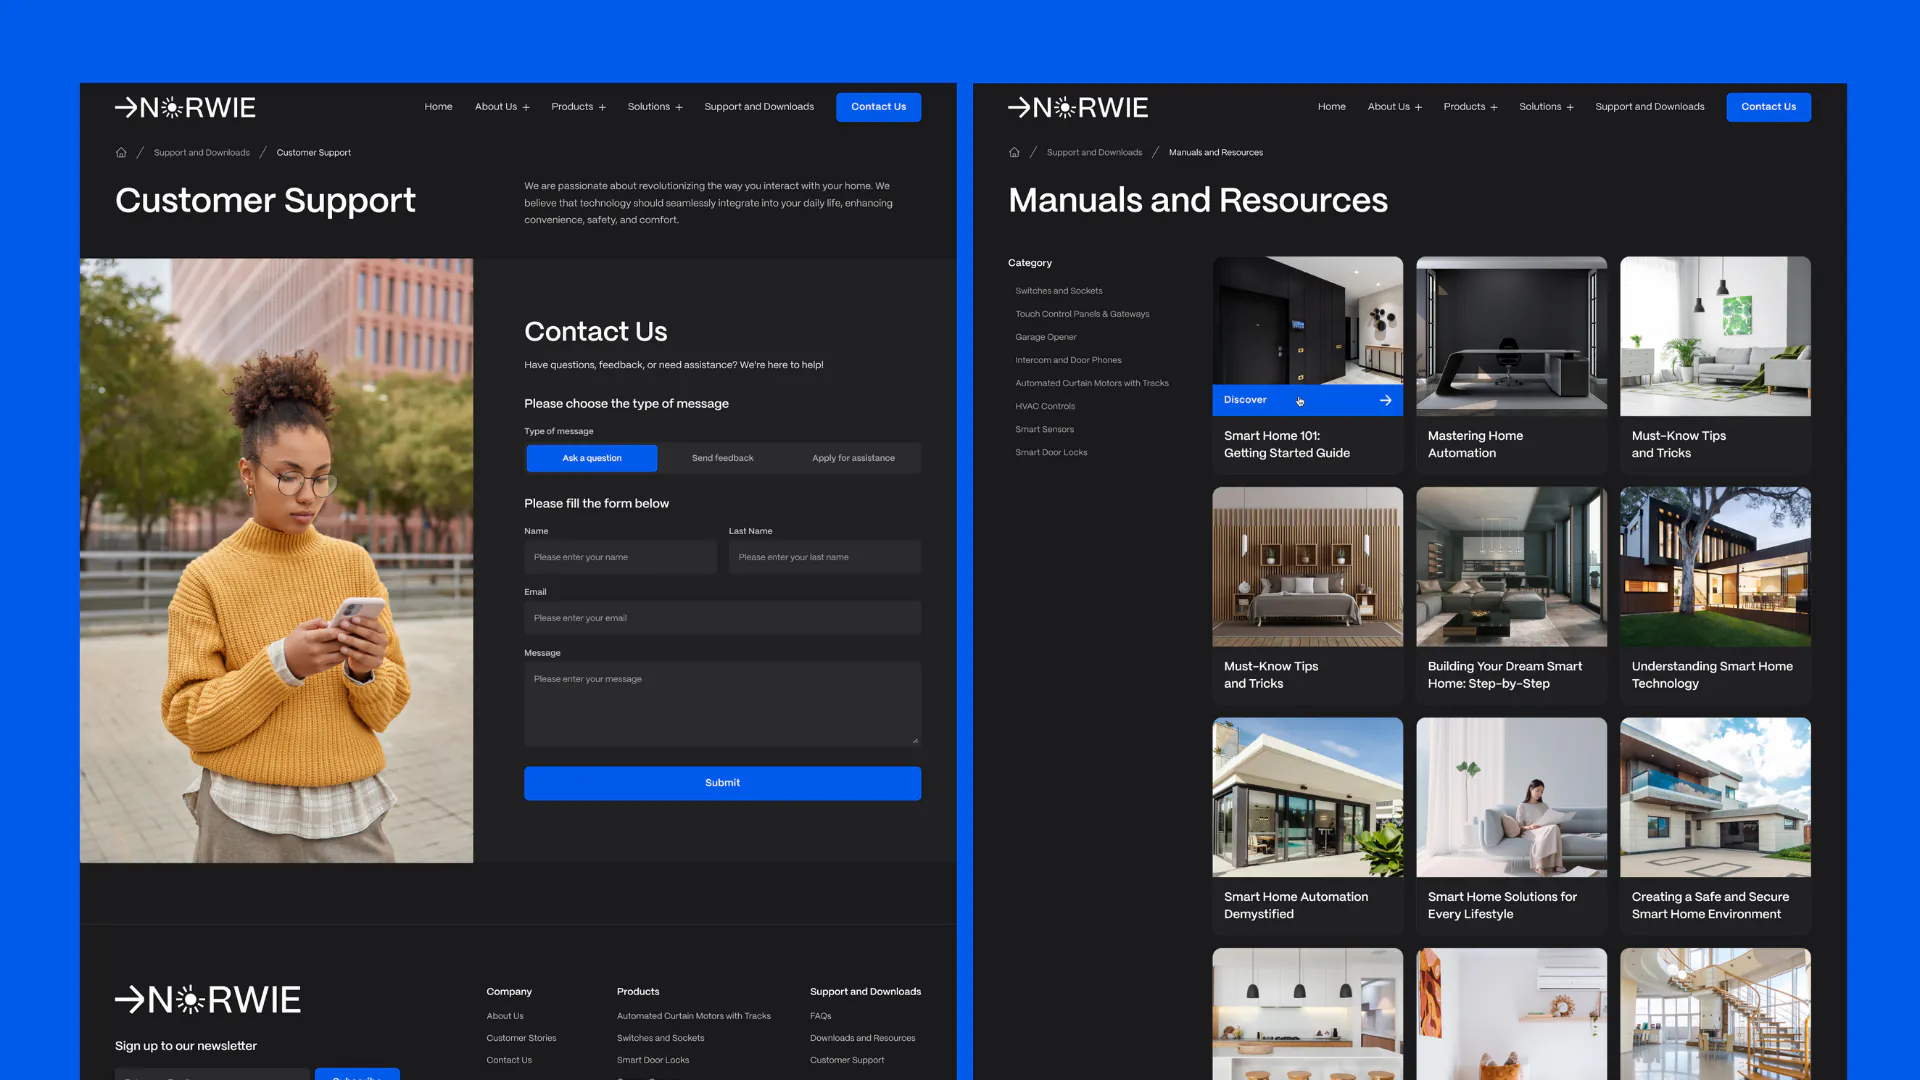Click home breadcrumb icon on Manuals and Resources page
The width and height of the screenshot is (1920, 1080).
1014,152
